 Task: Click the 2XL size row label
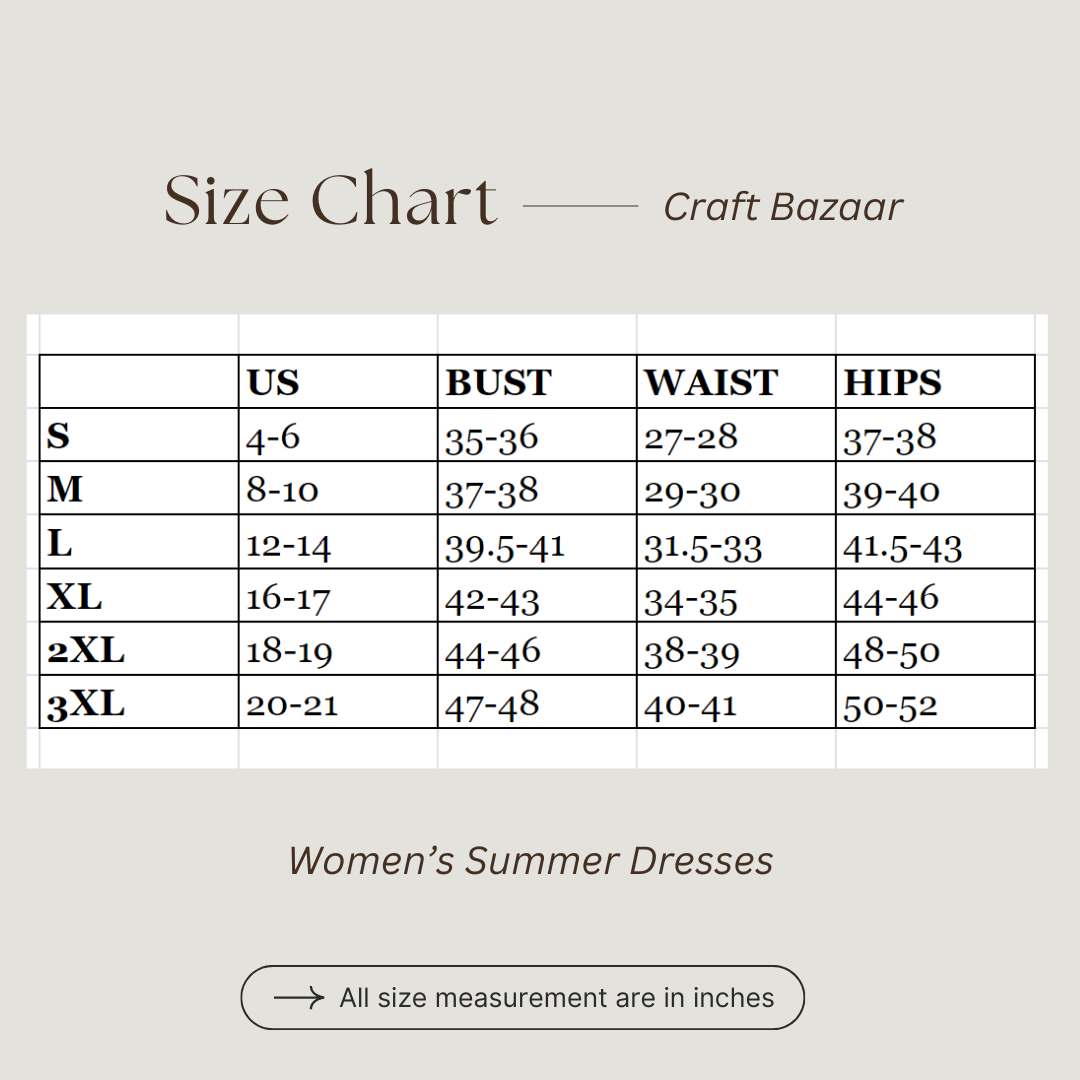point(86,651)
